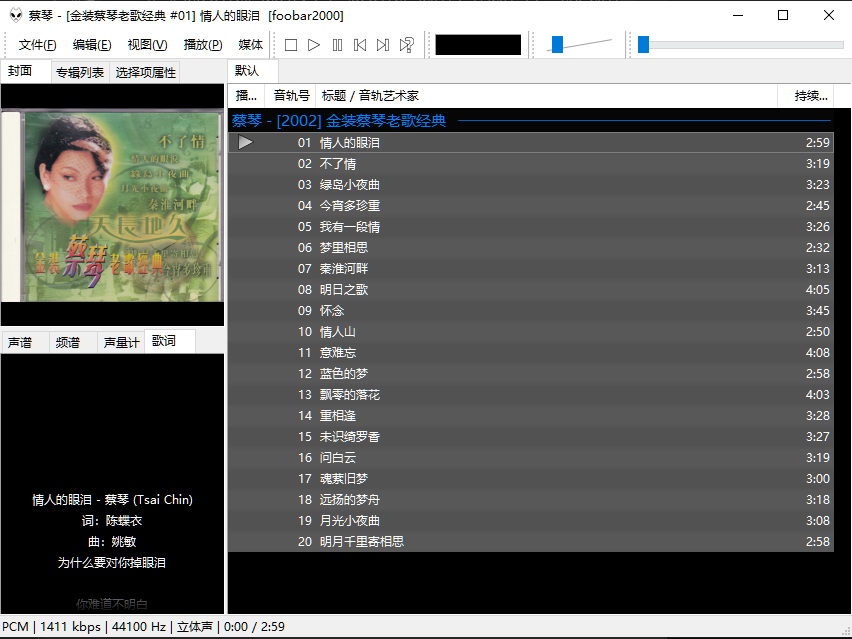Open the 播放(P) menu

click(x=203, y=45)
